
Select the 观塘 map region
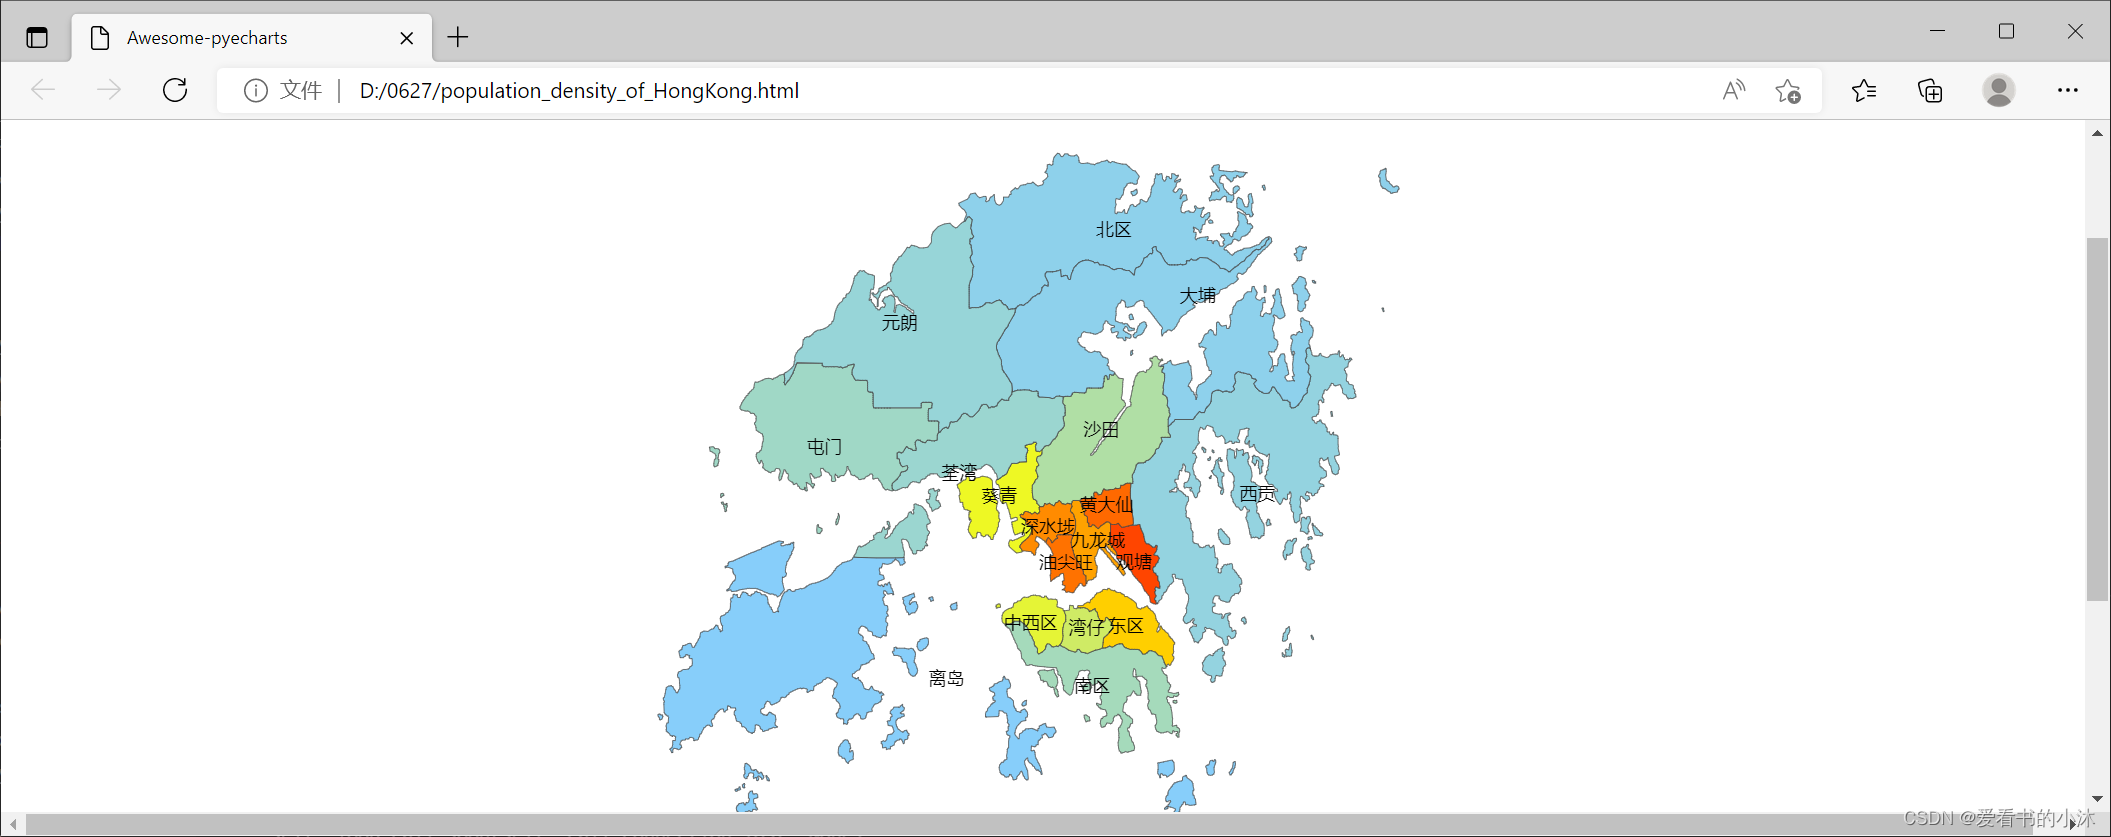(x=1135, y=562)
